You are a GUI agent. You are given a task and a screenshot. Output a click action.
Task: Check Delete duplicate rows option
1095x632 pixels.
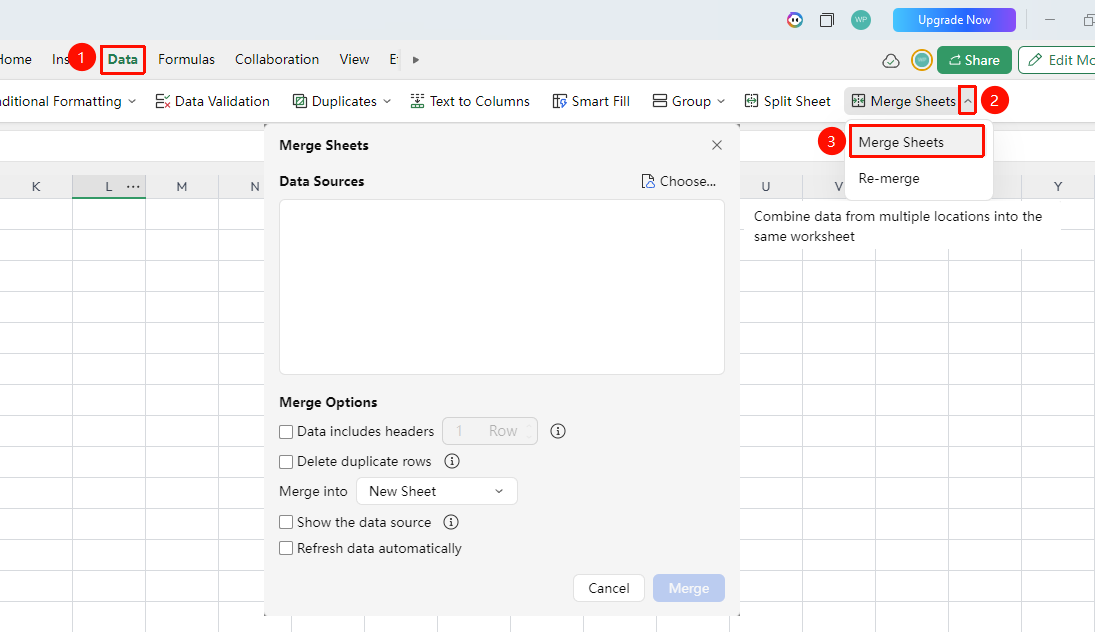point(286,462)
